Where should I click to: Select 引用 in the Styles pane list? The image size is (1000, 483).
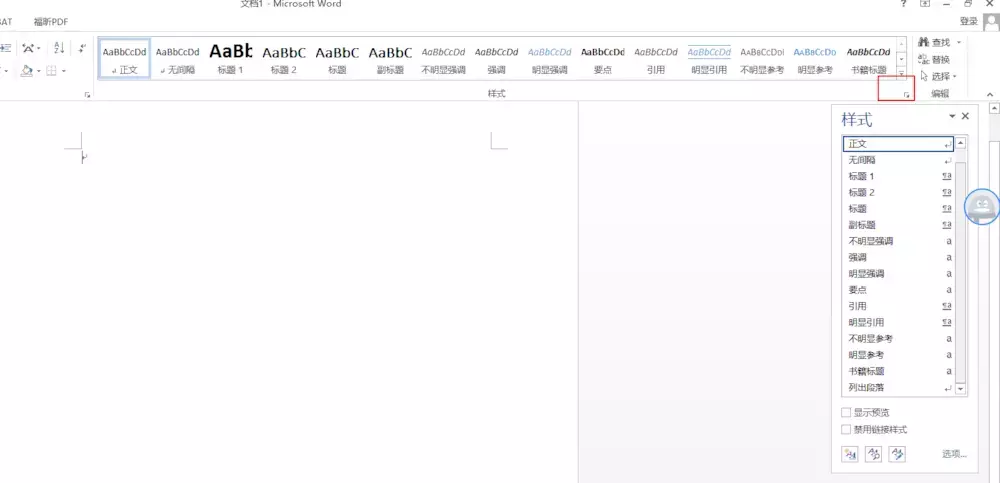pos(899,306)
